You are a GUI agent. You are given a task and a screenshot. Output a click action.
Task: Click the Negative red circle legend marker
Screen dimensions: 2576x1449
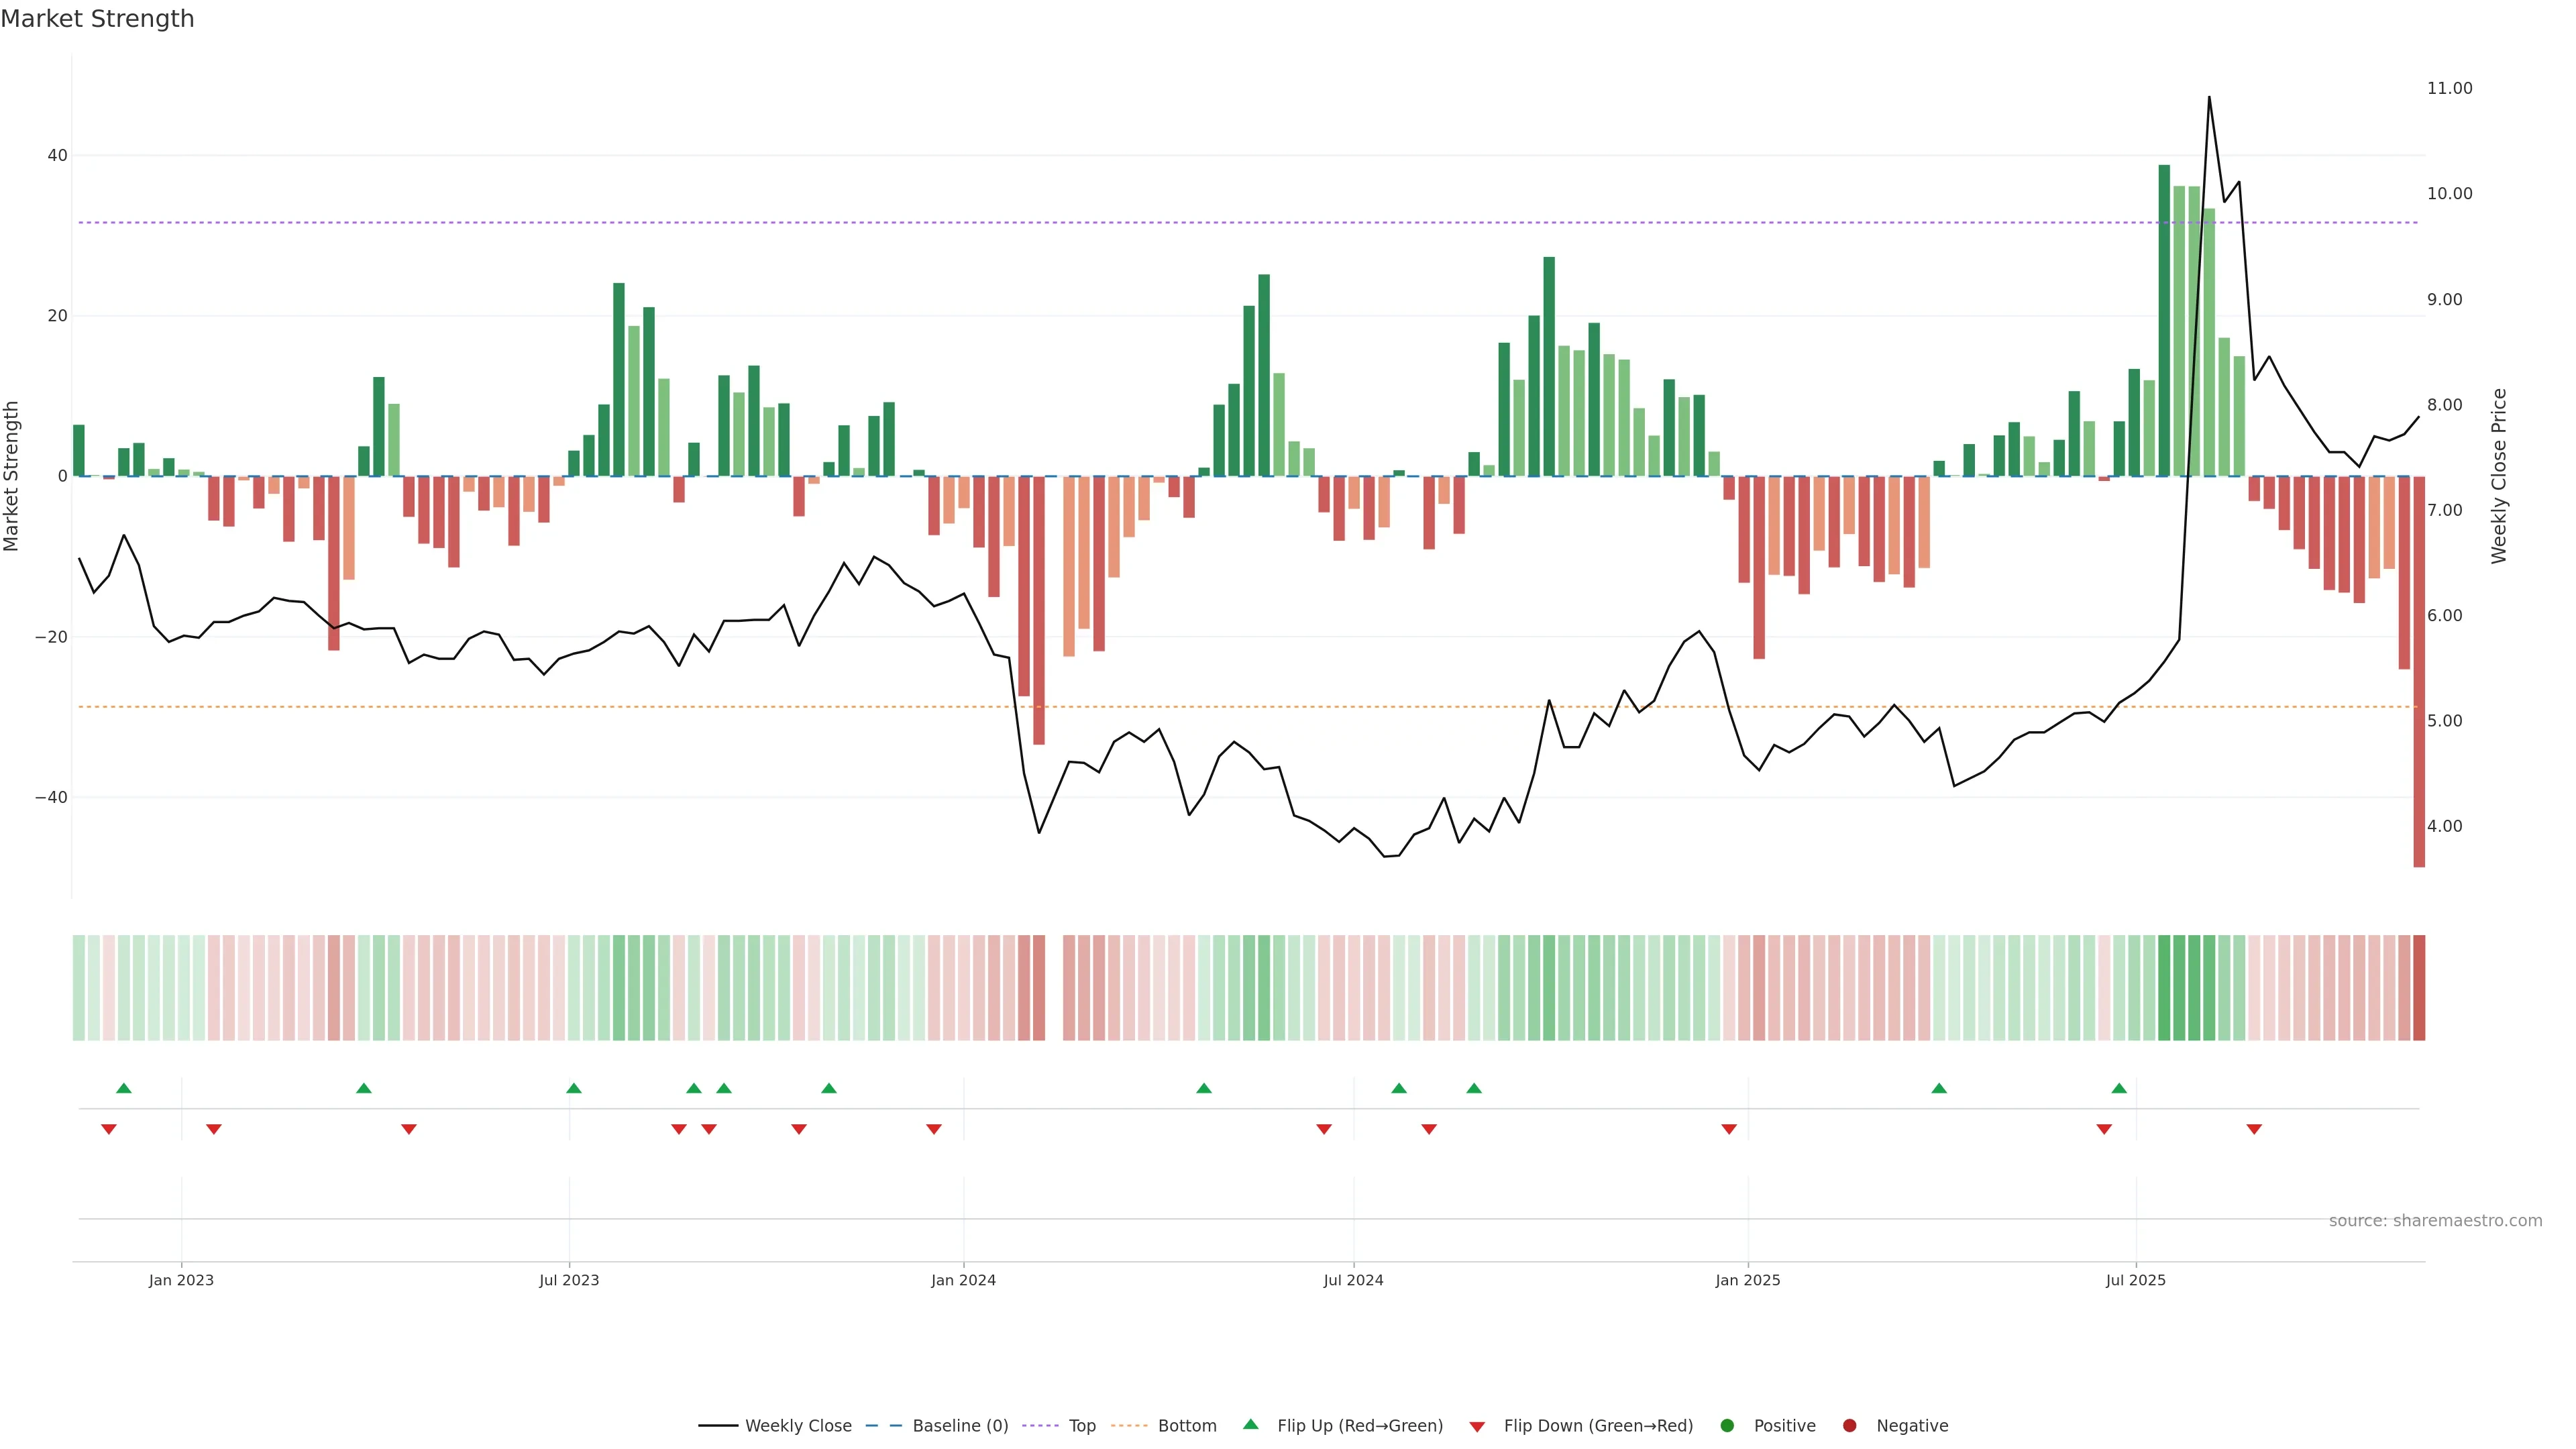[x=1849, y=1426]
